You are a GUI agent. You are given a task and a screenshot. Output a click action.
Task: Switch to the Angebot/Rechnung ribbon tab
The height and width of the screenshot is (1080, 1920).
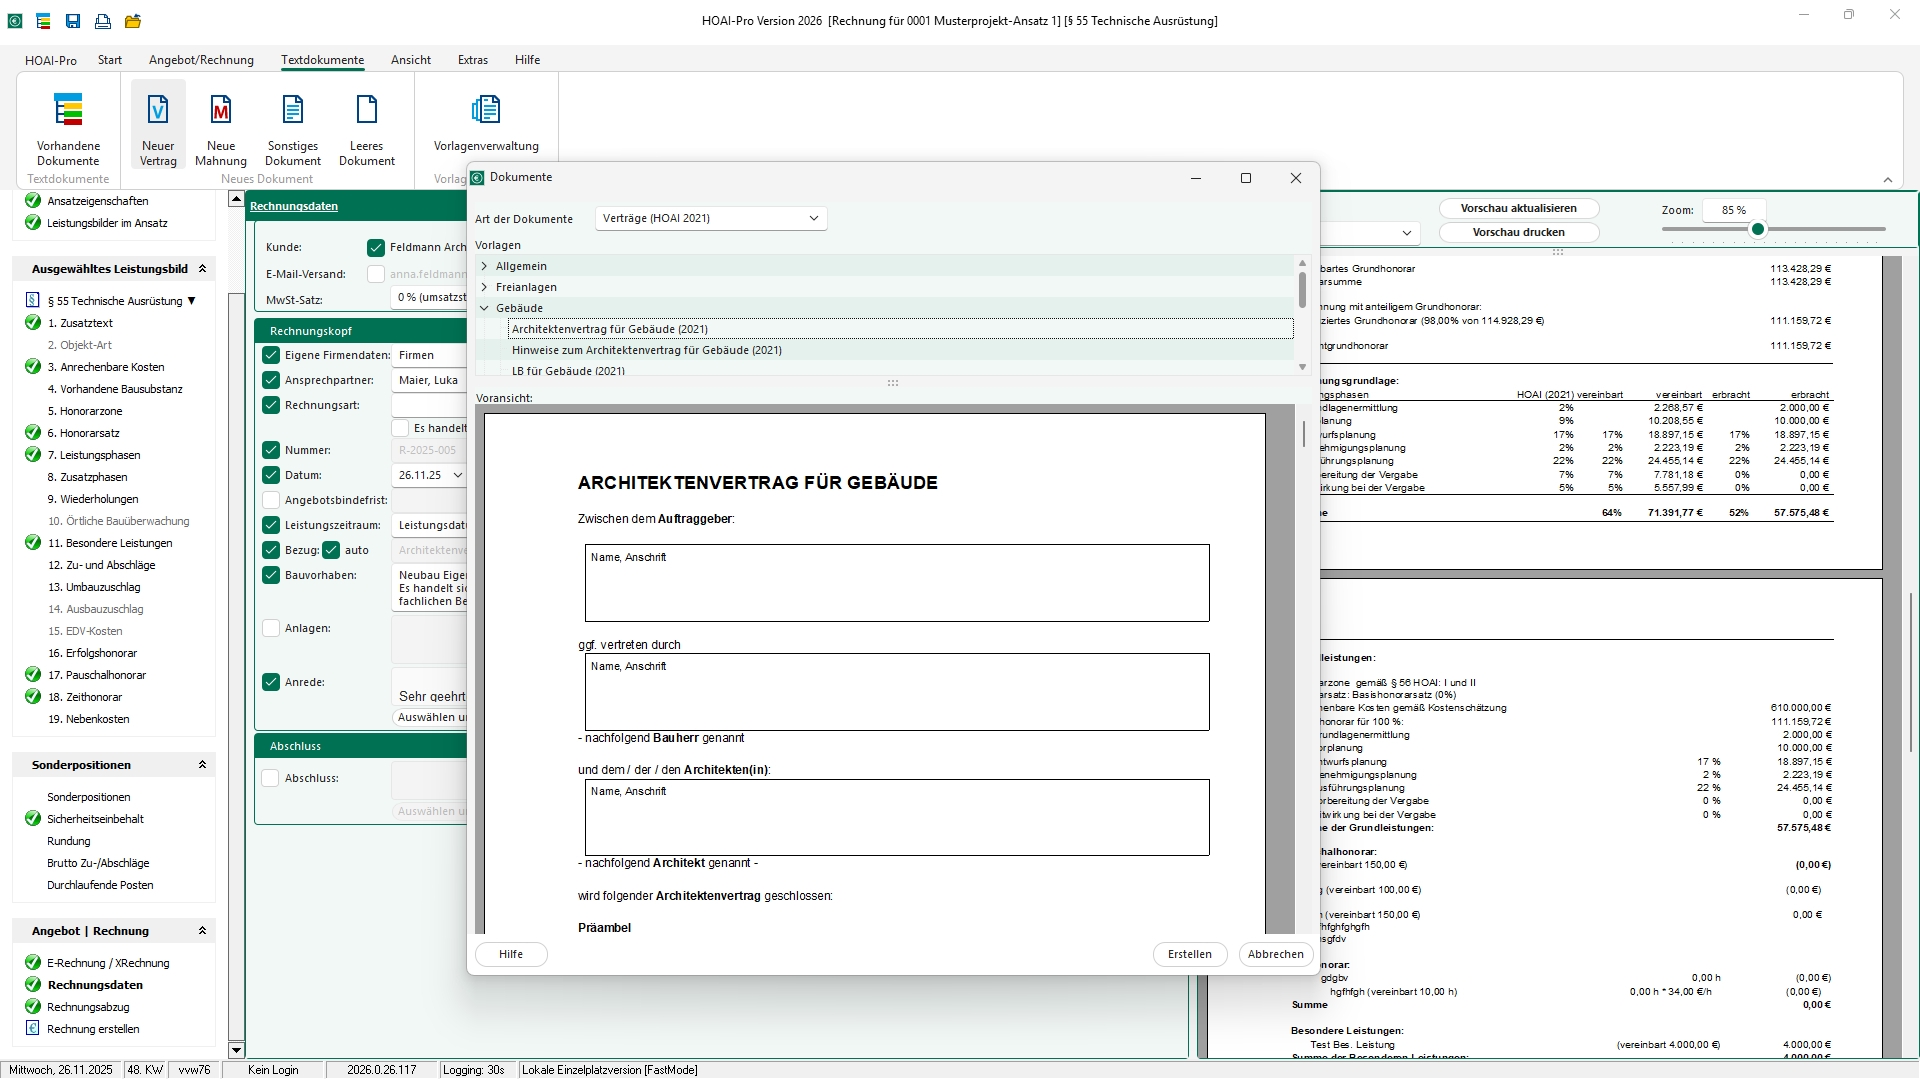click(x=201, y=60)
